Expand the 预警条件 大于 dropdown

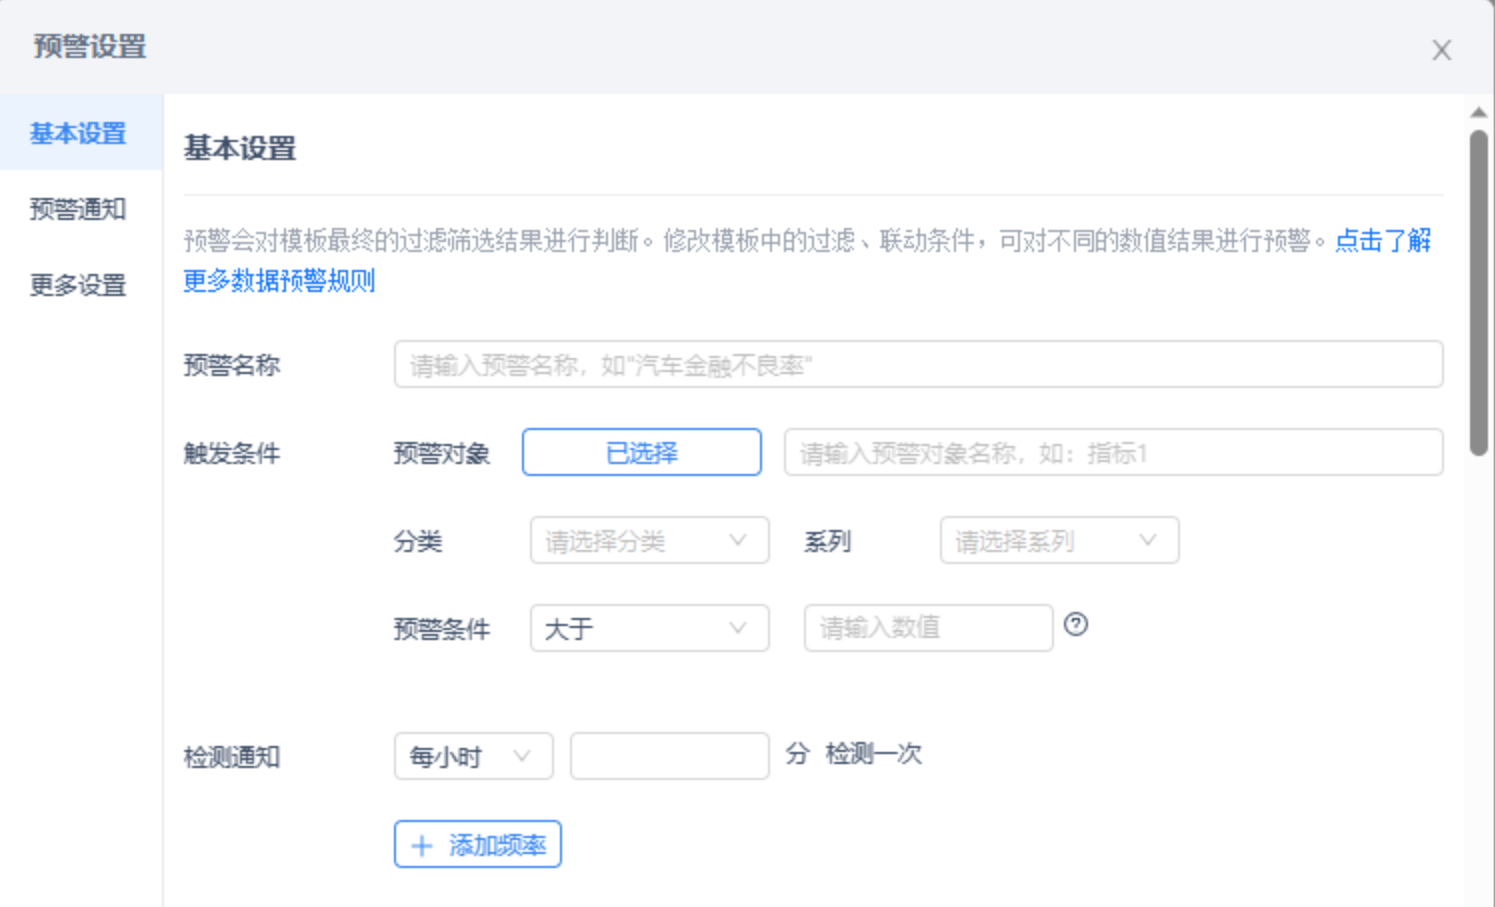pyautogui.click(x=649, y=629)
